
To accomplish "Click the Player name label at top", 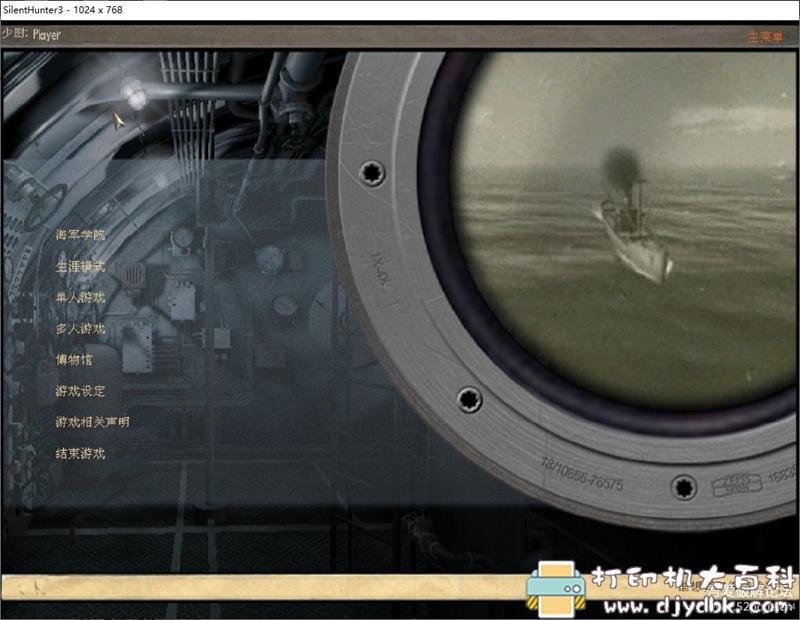I will pyautogui.click(x=46, y=35).
